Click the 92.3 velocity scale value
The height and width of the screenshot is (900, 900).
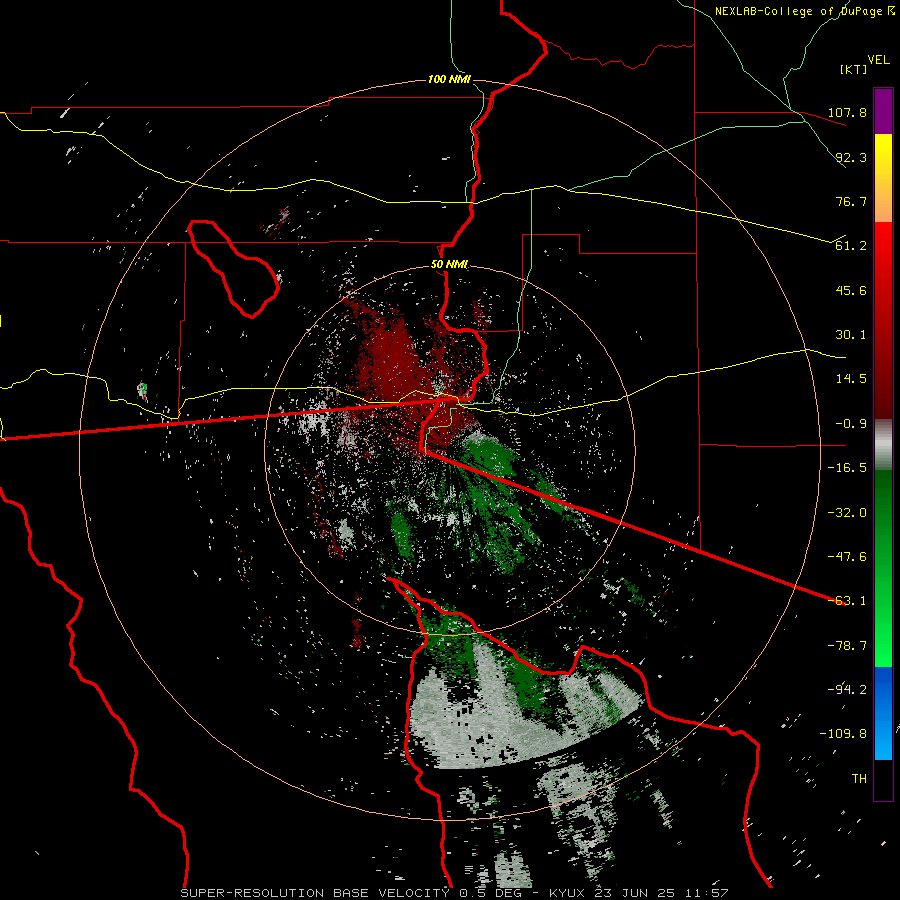point(851,157)
